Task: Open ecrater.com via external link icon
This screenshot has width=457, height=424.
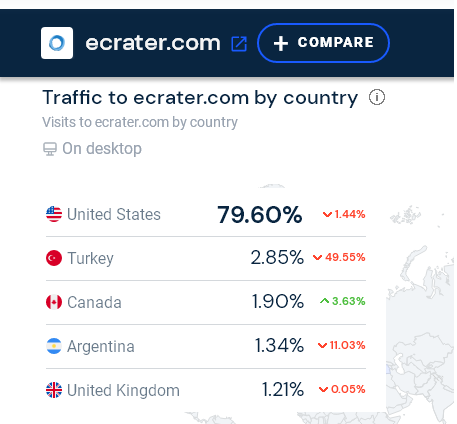Action: [239, 44]
